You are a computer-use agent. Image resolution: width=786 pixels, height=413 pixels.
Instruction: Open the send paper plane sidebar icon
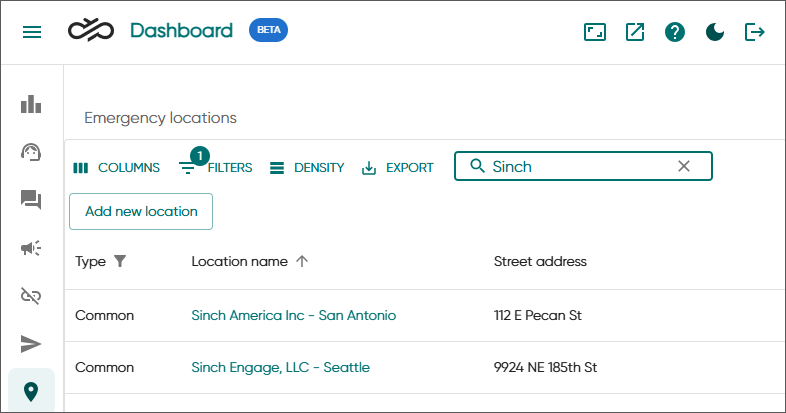[x=31, y=344]
